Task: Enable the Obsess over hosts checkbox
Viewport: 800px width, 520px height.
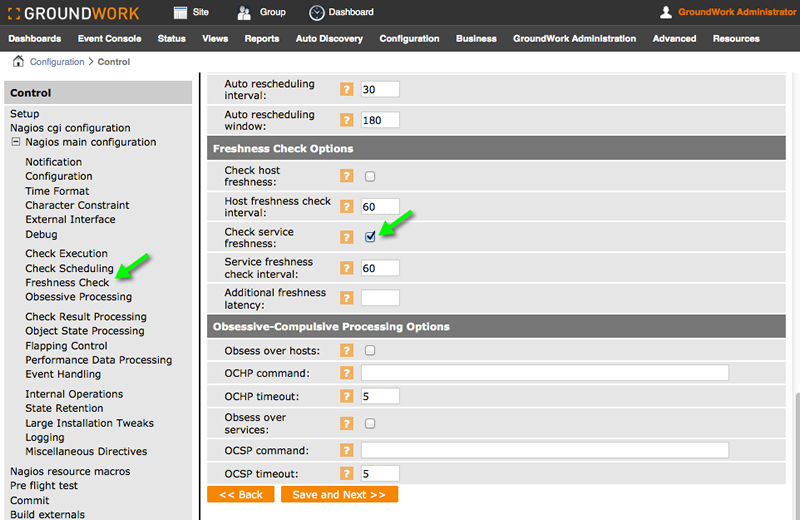Action: click(x=370, y=350)
